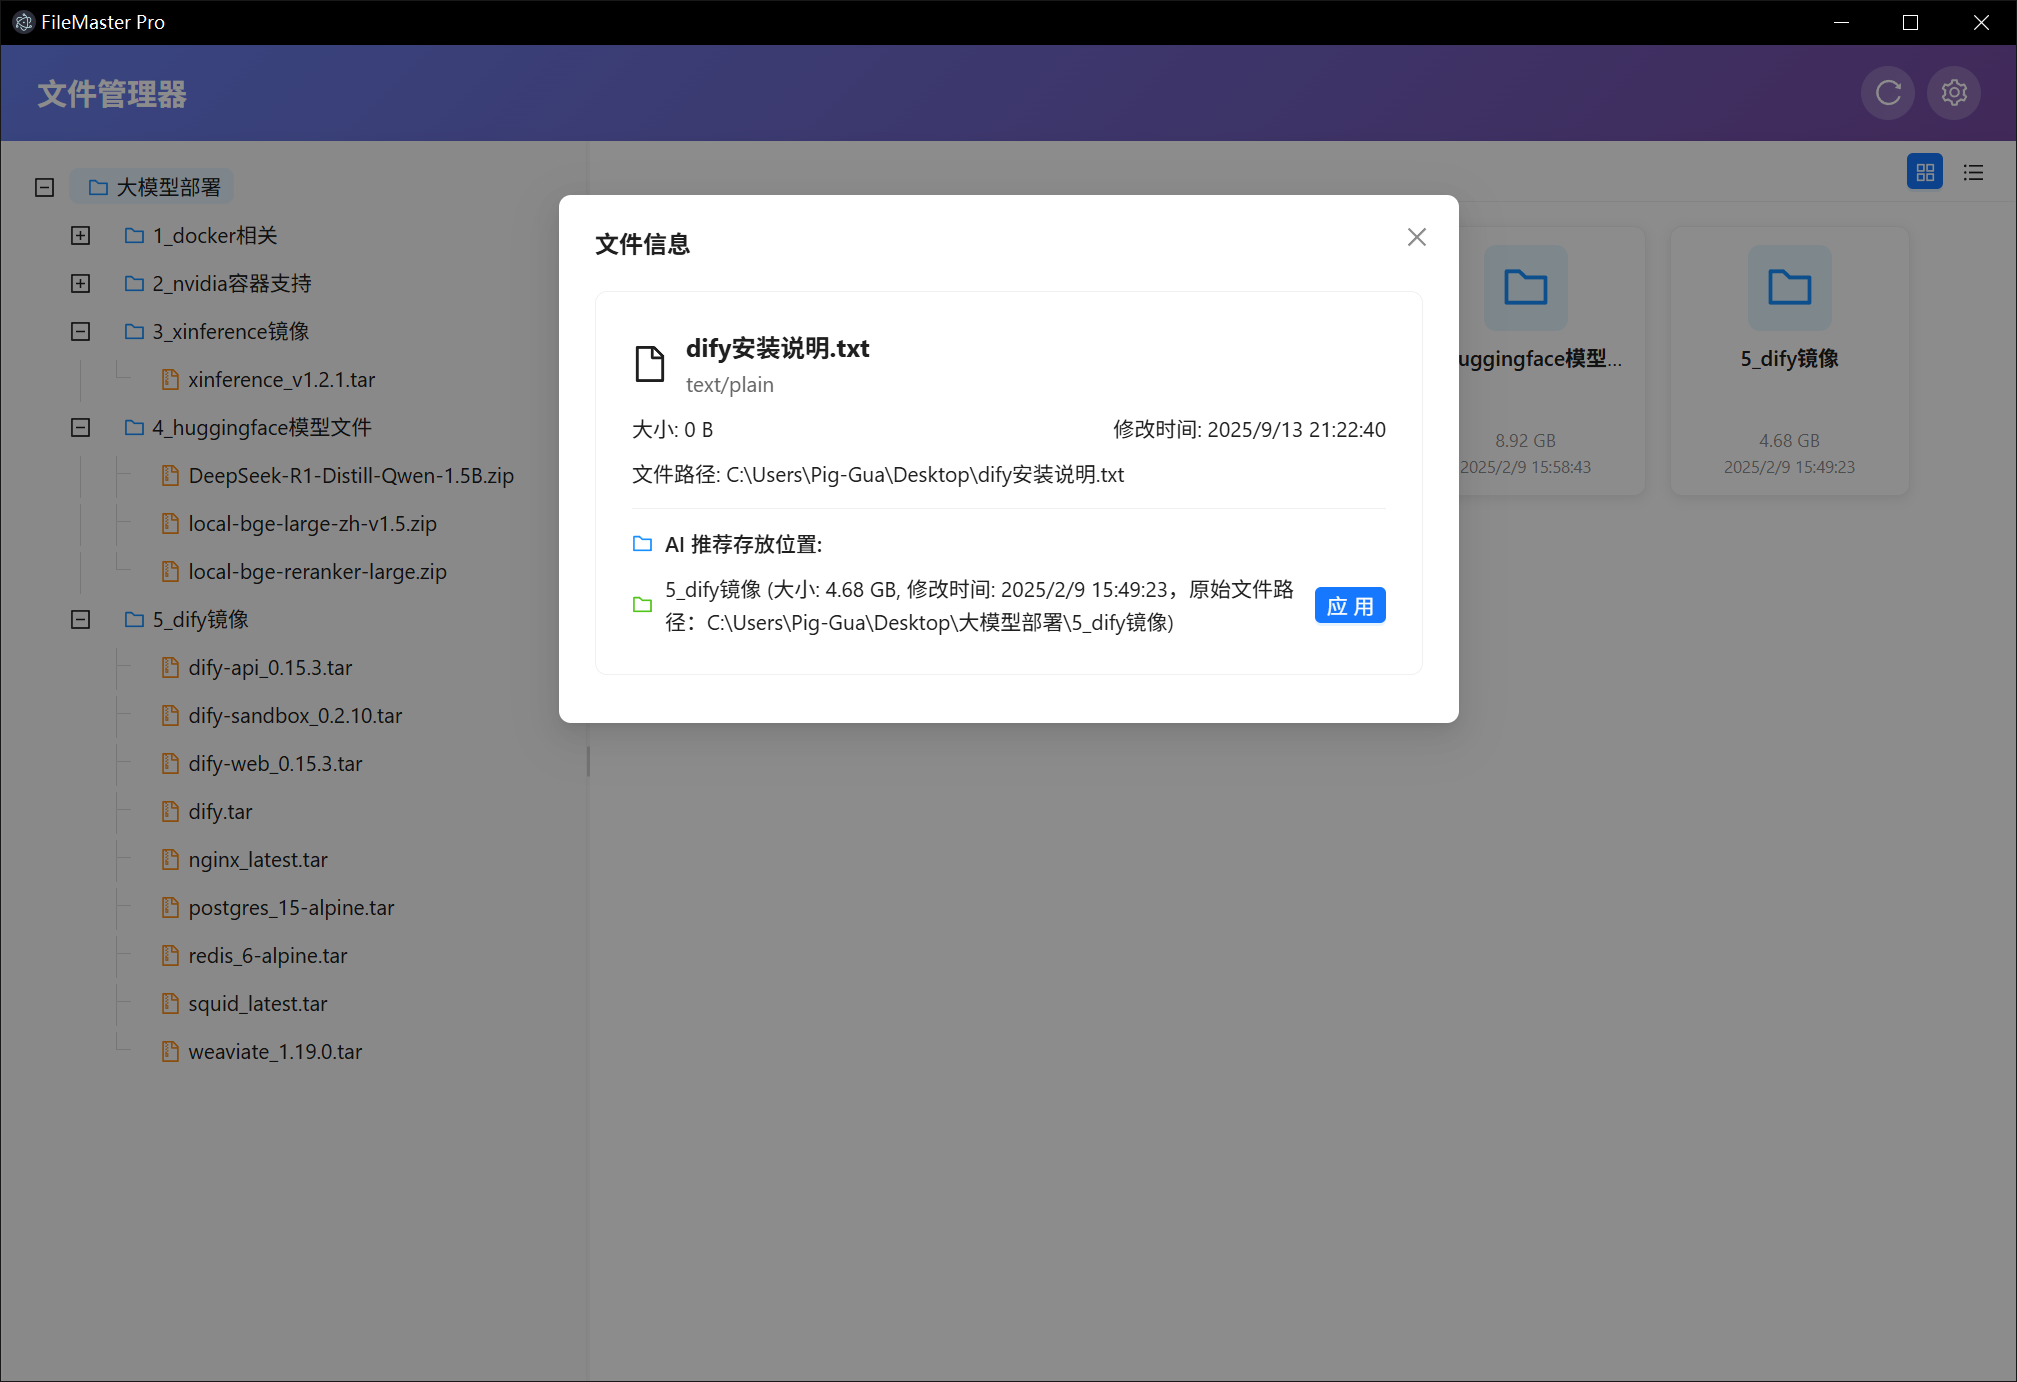The width and height of the screenshot is (2017, 1382).
Task: Collapse the 3_xinference镜像 folder
Action: click(x=81, y=331)
